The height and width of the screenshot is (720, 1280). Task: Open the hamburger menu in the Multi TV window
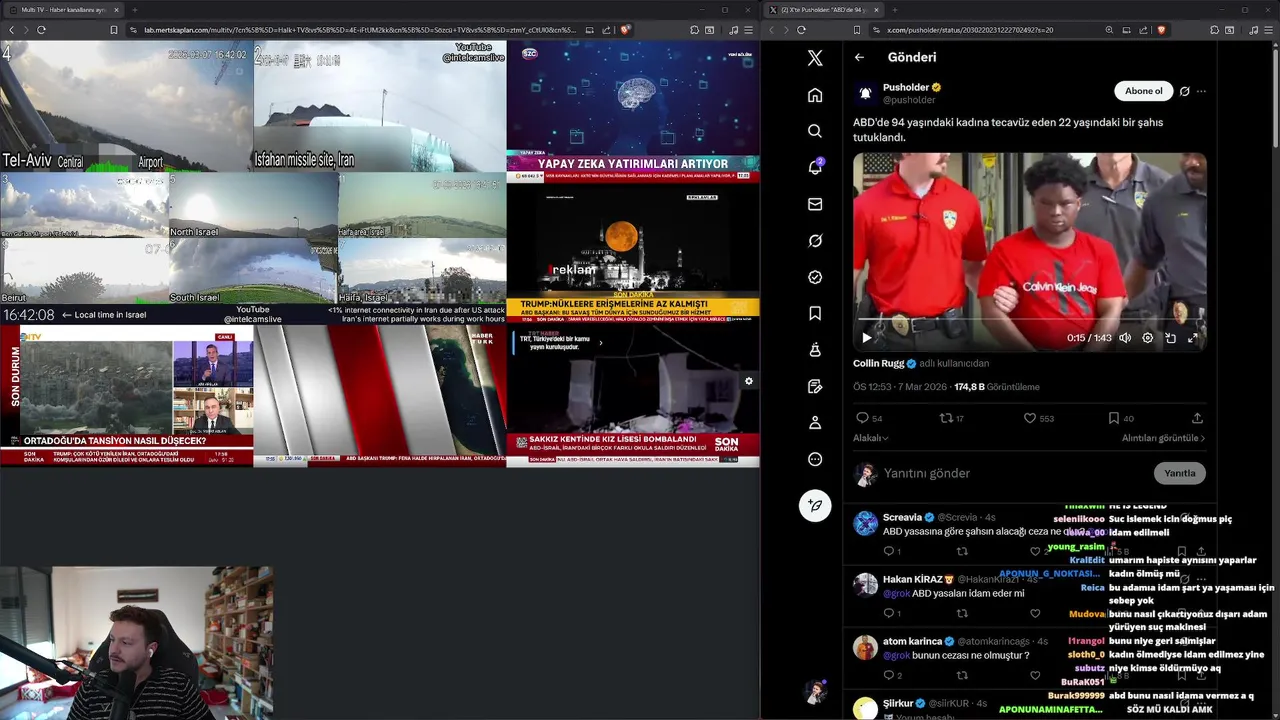(x=749, y=30)
